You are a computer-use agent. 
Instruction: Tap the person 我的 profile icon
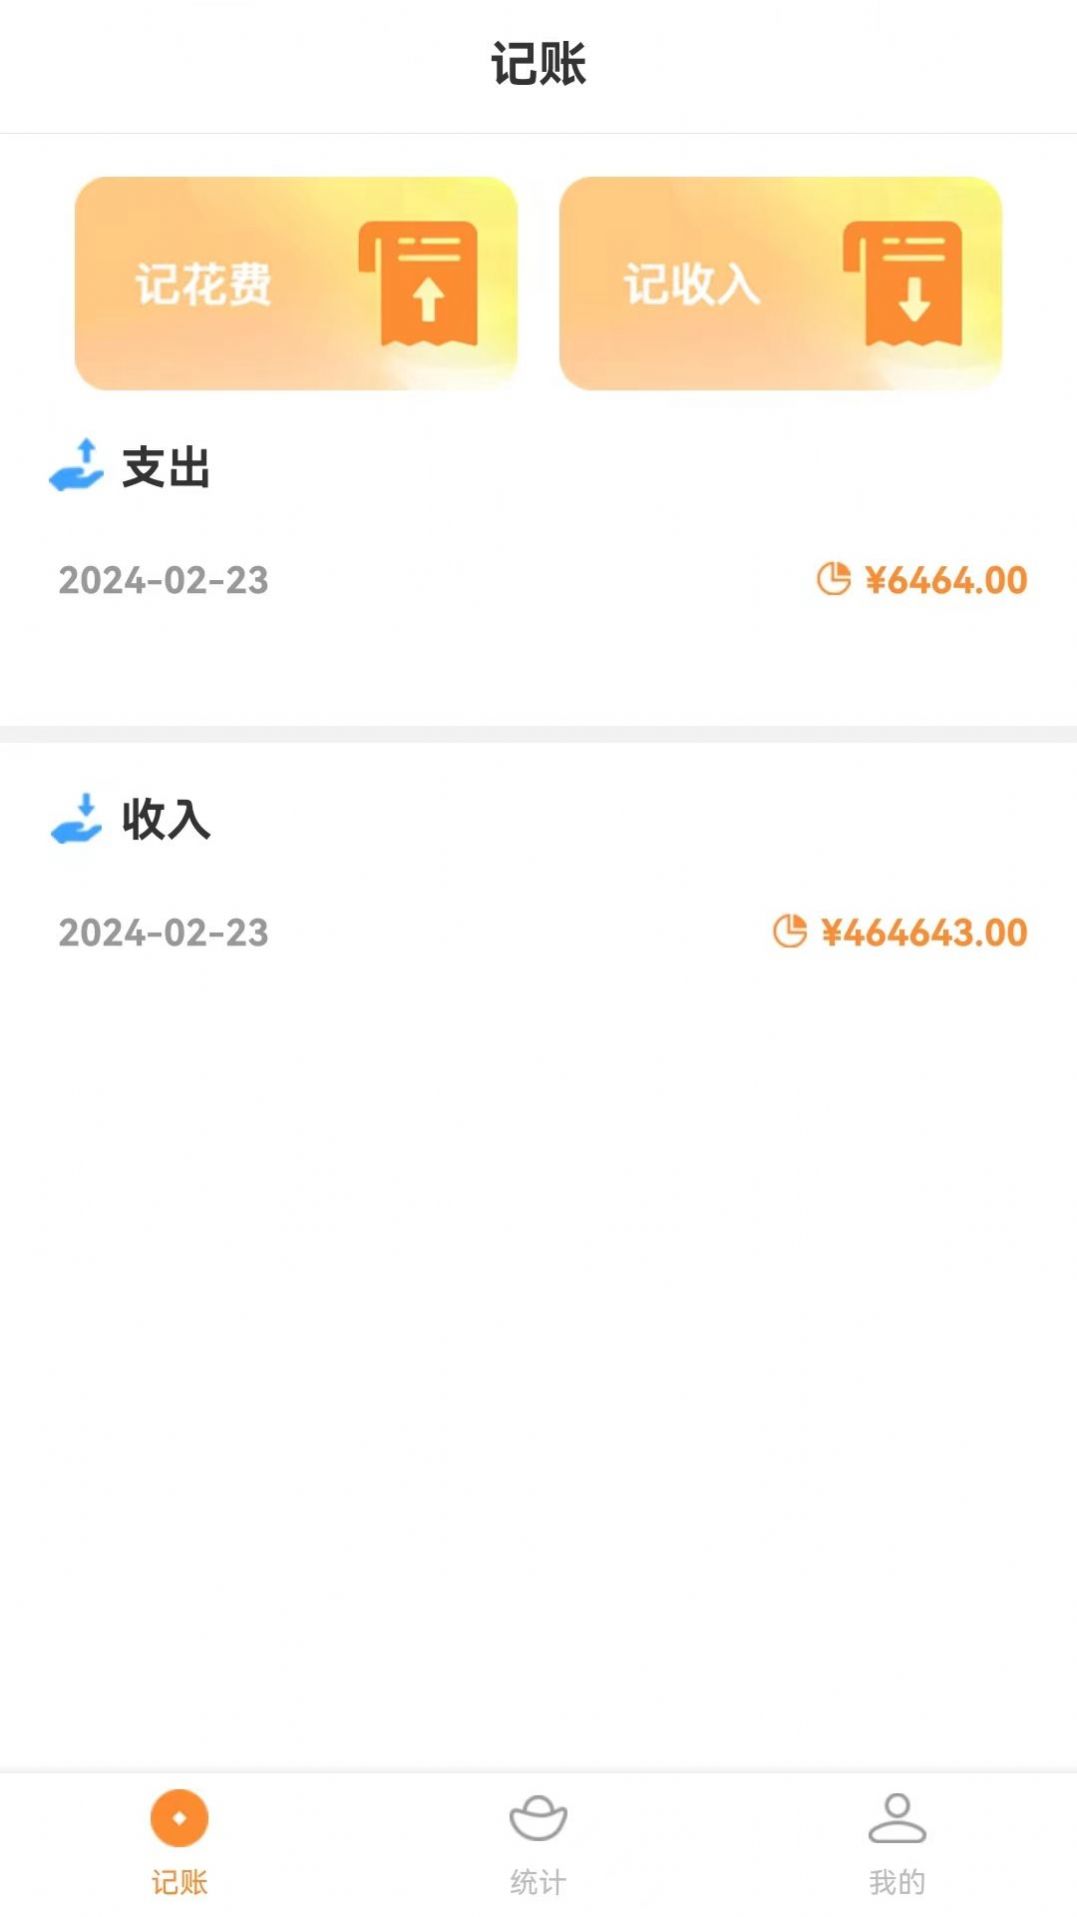897,1817
